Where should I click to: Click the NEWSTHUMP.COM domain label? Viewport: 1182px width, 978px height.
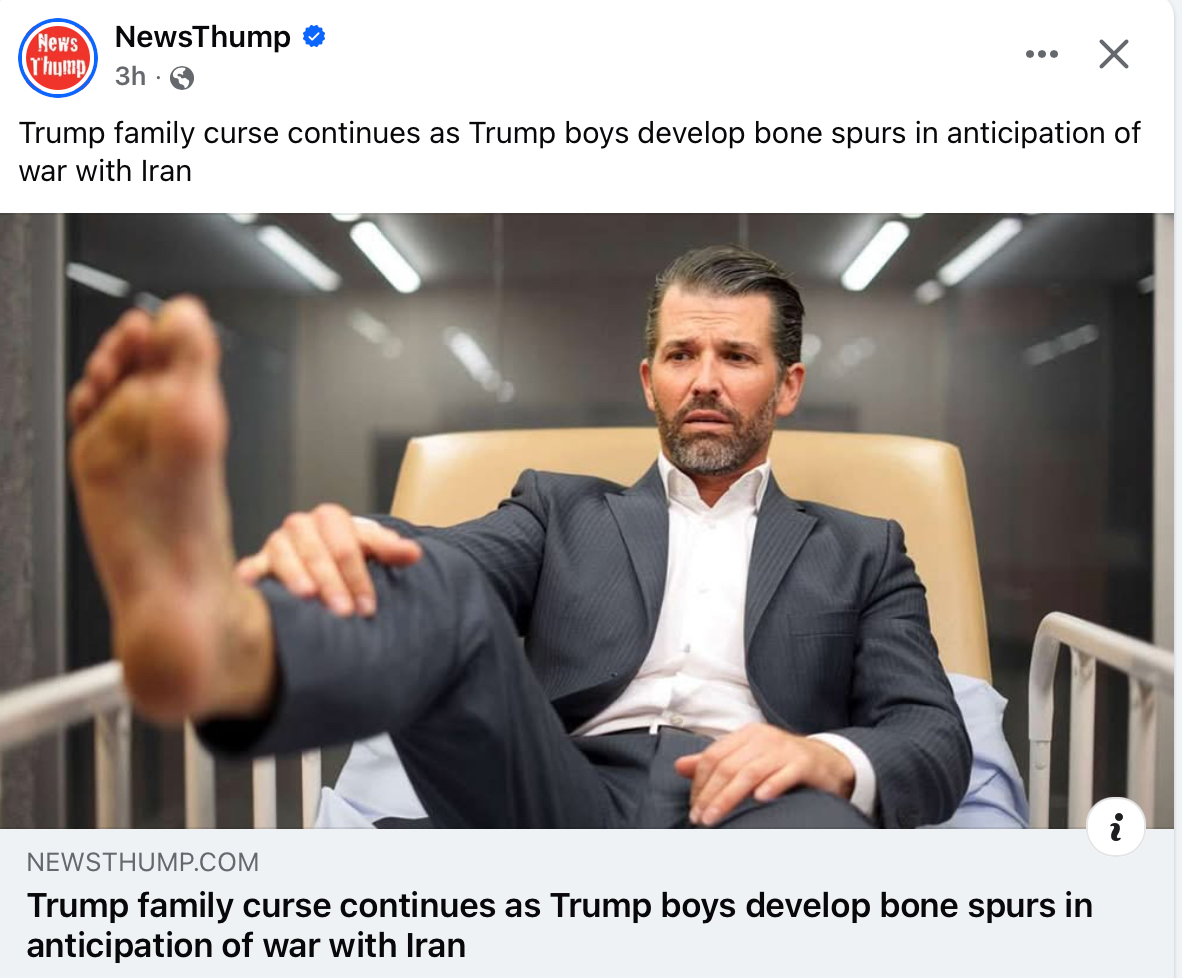[142, 862]
